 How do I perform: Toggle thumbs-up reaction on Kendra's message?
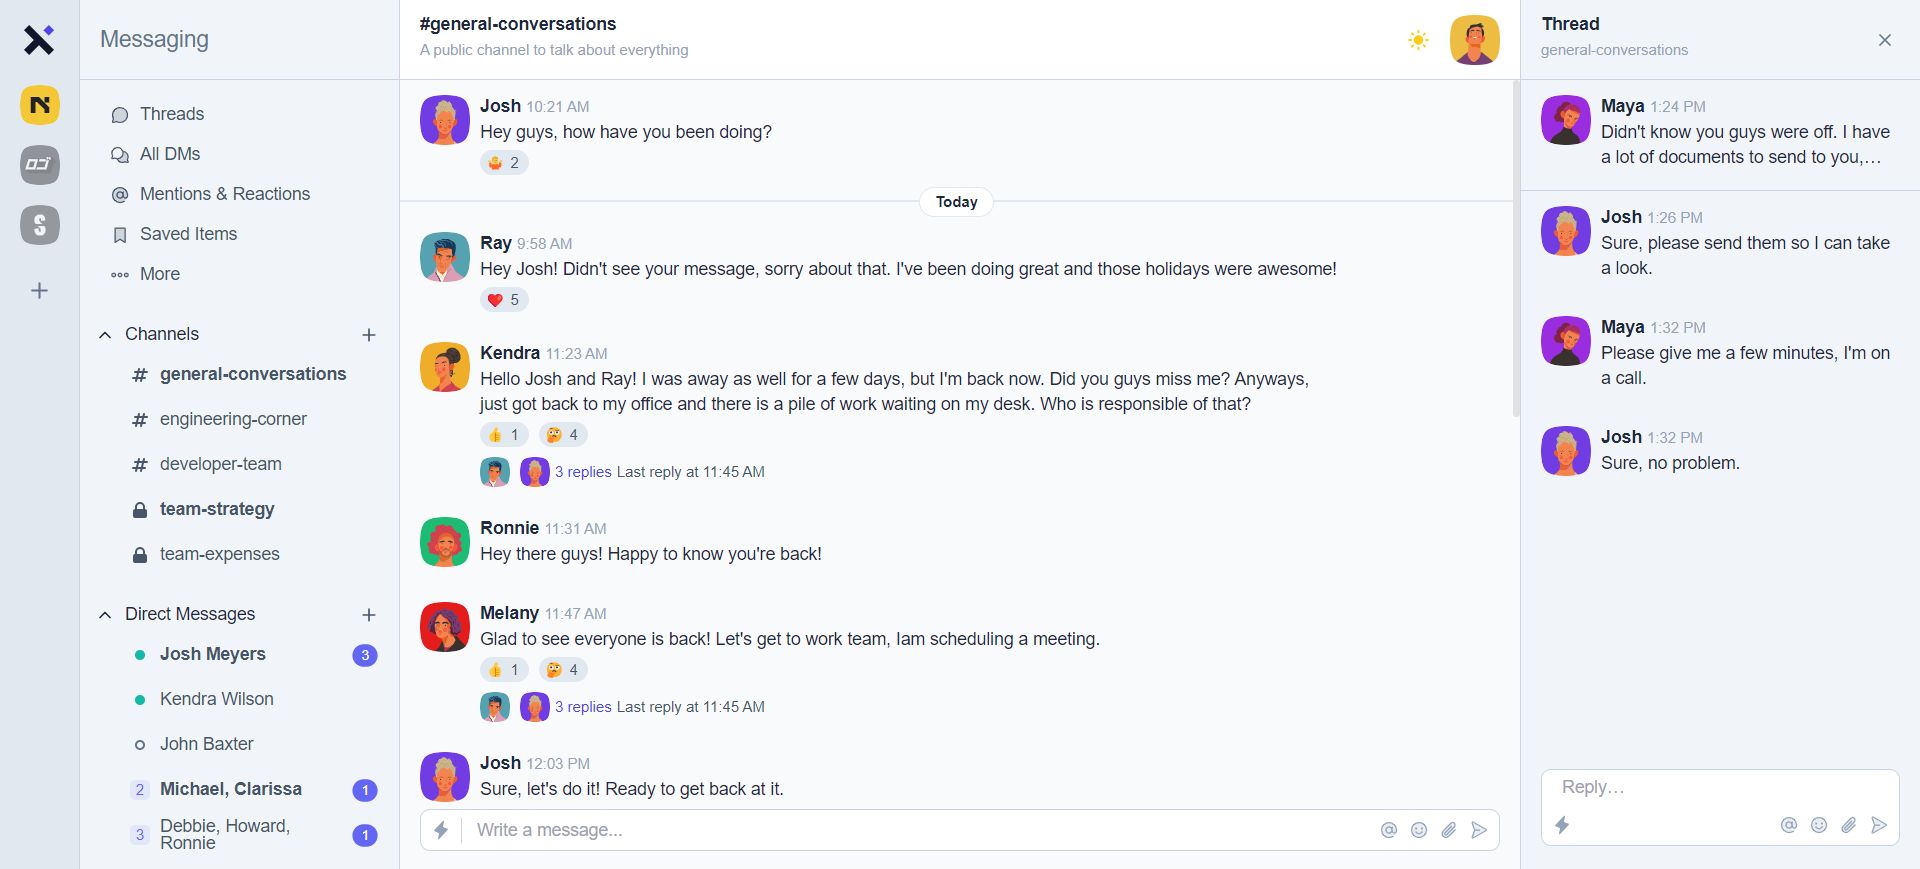click(504, 435)
